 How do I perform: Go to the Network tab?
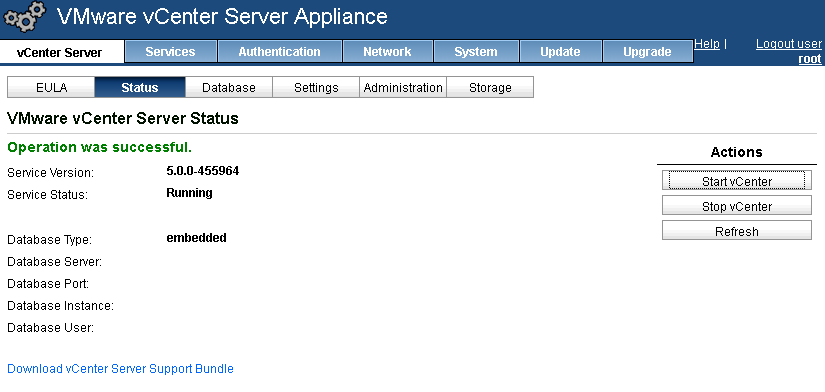(387, 52)
